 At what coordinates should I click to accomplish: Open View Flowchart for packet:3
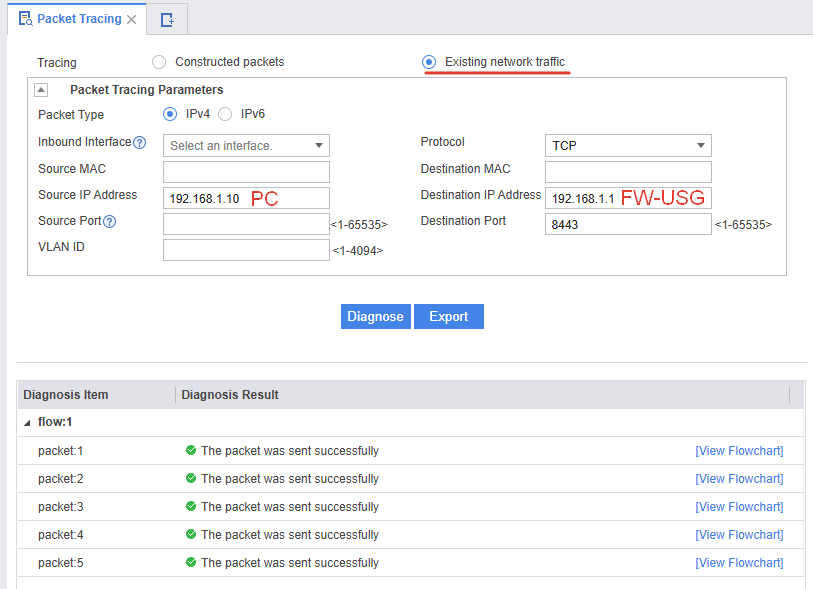pos(739,507)
